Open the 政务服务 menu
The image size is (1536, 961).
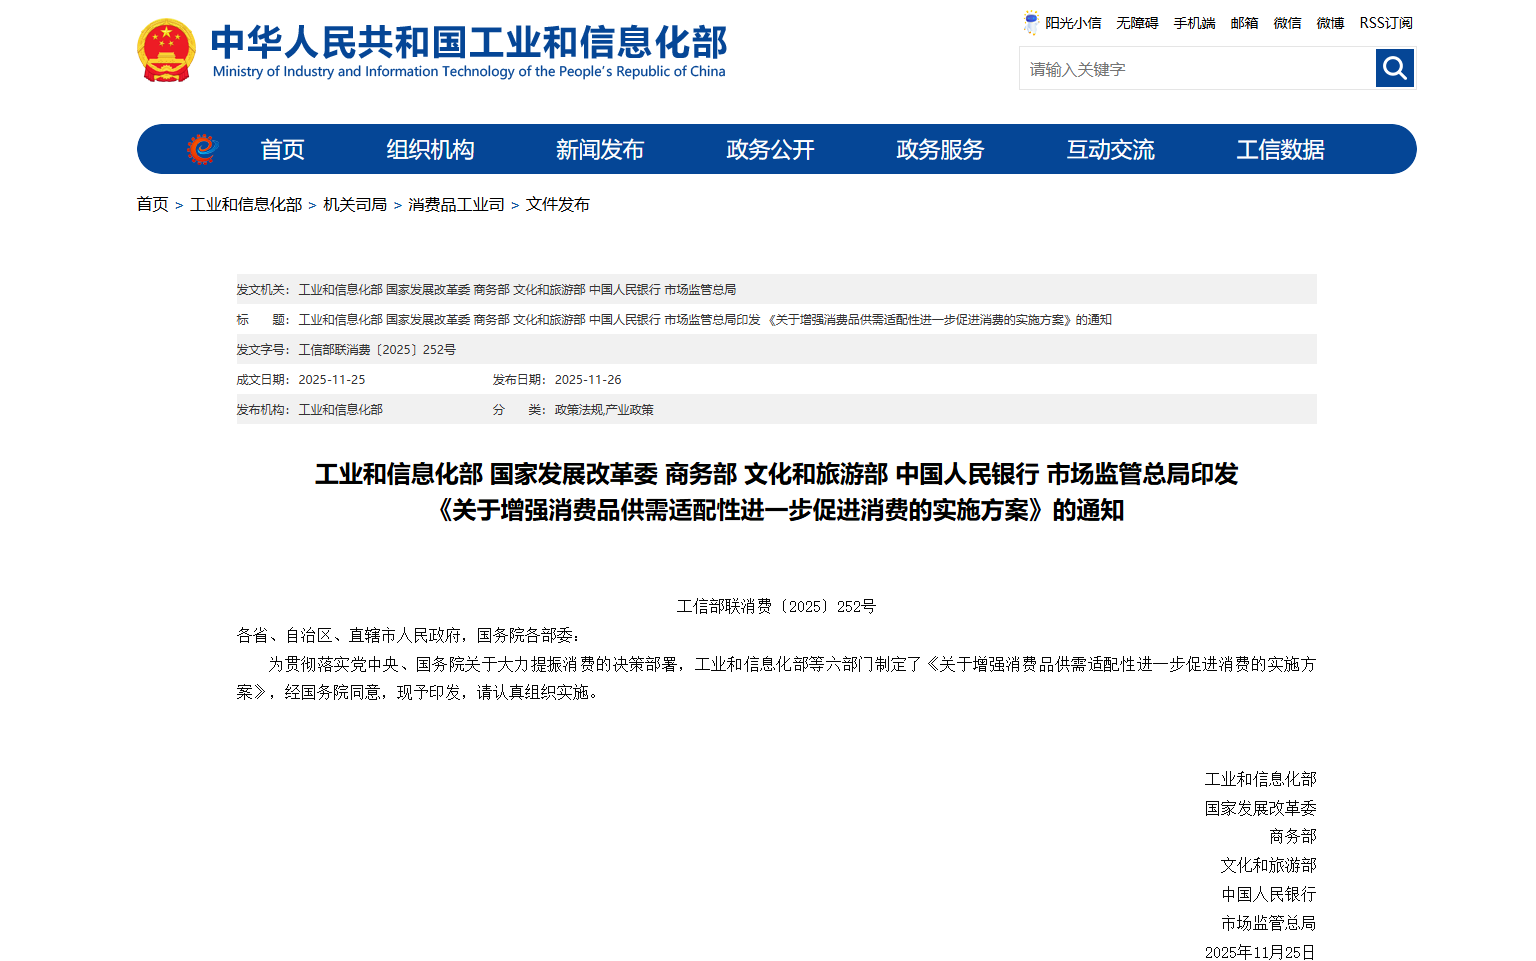point(940,150)
